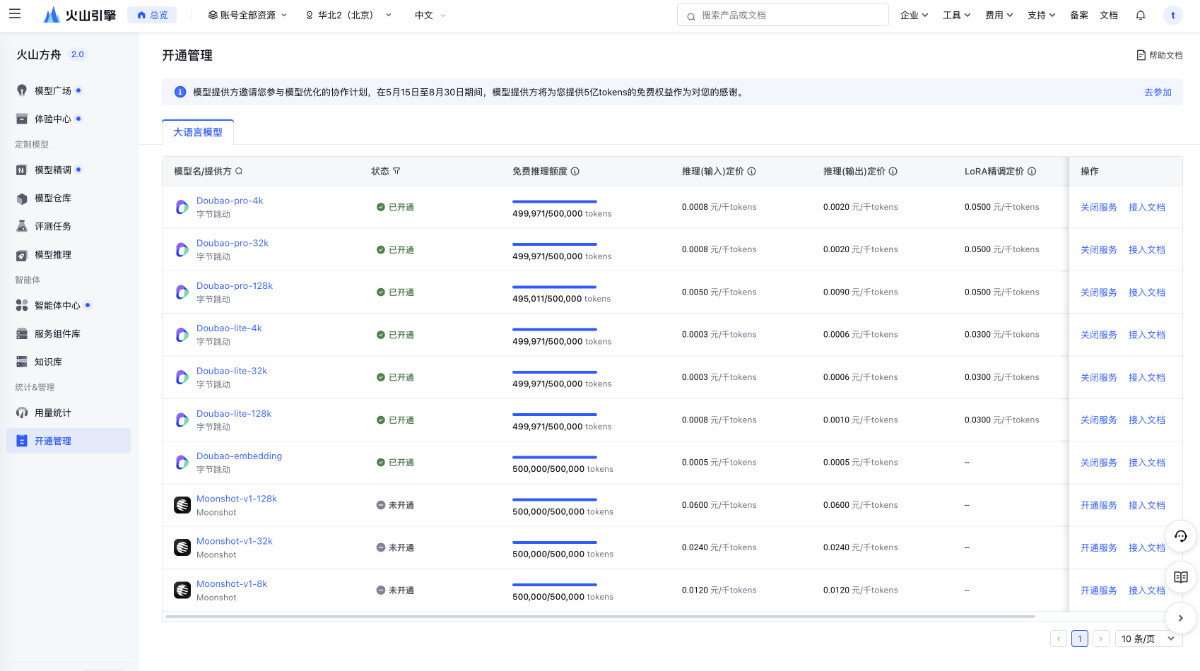Screen dimensions: 1200x671
Task: Click the 去参加 link in banner
Action: click(x=1158, y=92)
